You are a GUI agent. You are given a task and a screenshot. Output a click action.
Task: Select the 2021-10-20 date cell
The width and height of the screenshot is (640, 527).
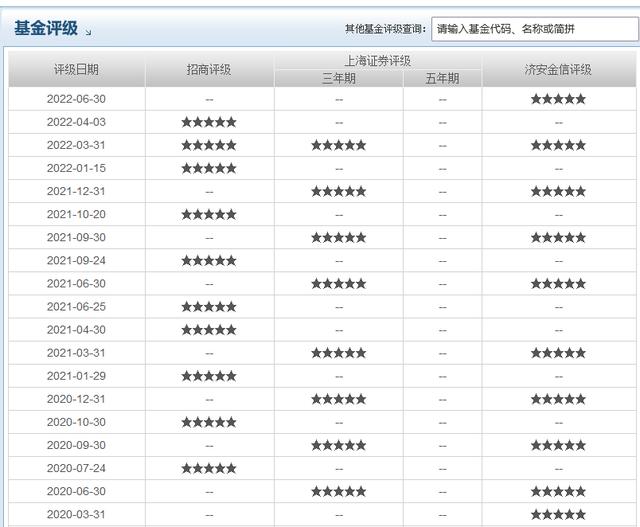click(x=76, y=214)
